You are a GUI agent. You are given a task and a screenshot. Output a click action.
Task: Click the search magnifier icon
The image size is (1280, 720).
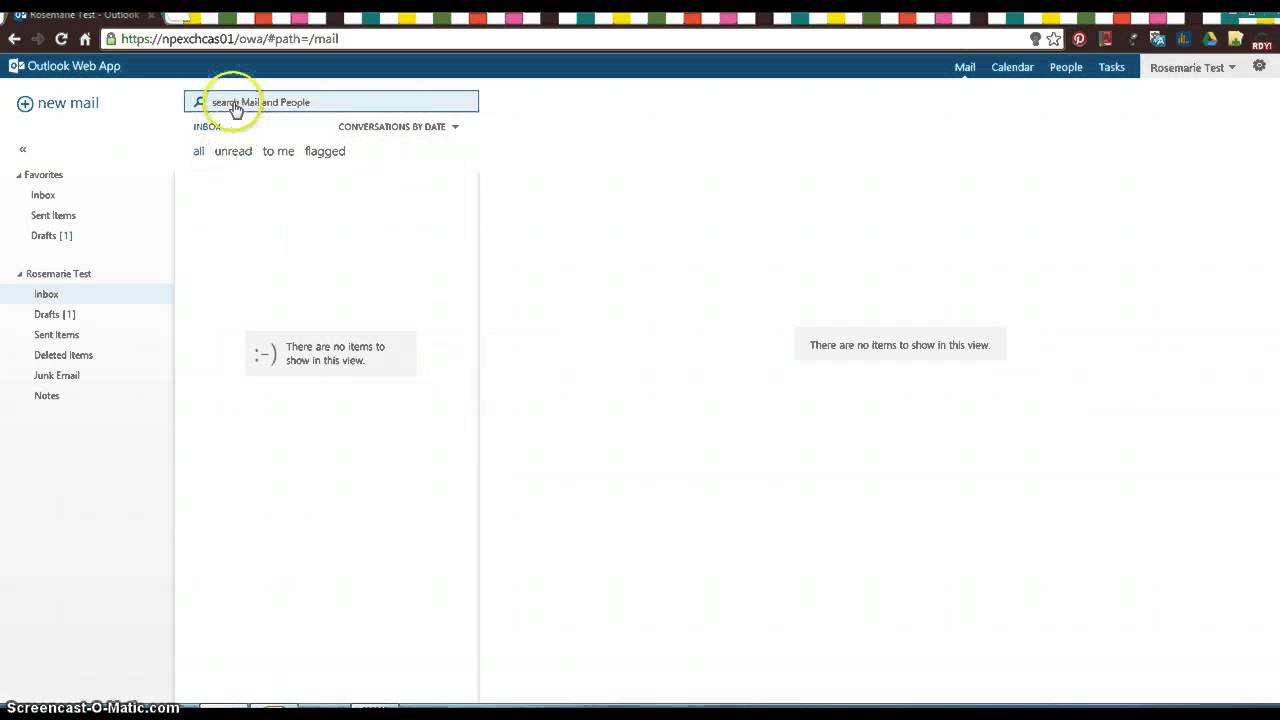coord(199,102)
